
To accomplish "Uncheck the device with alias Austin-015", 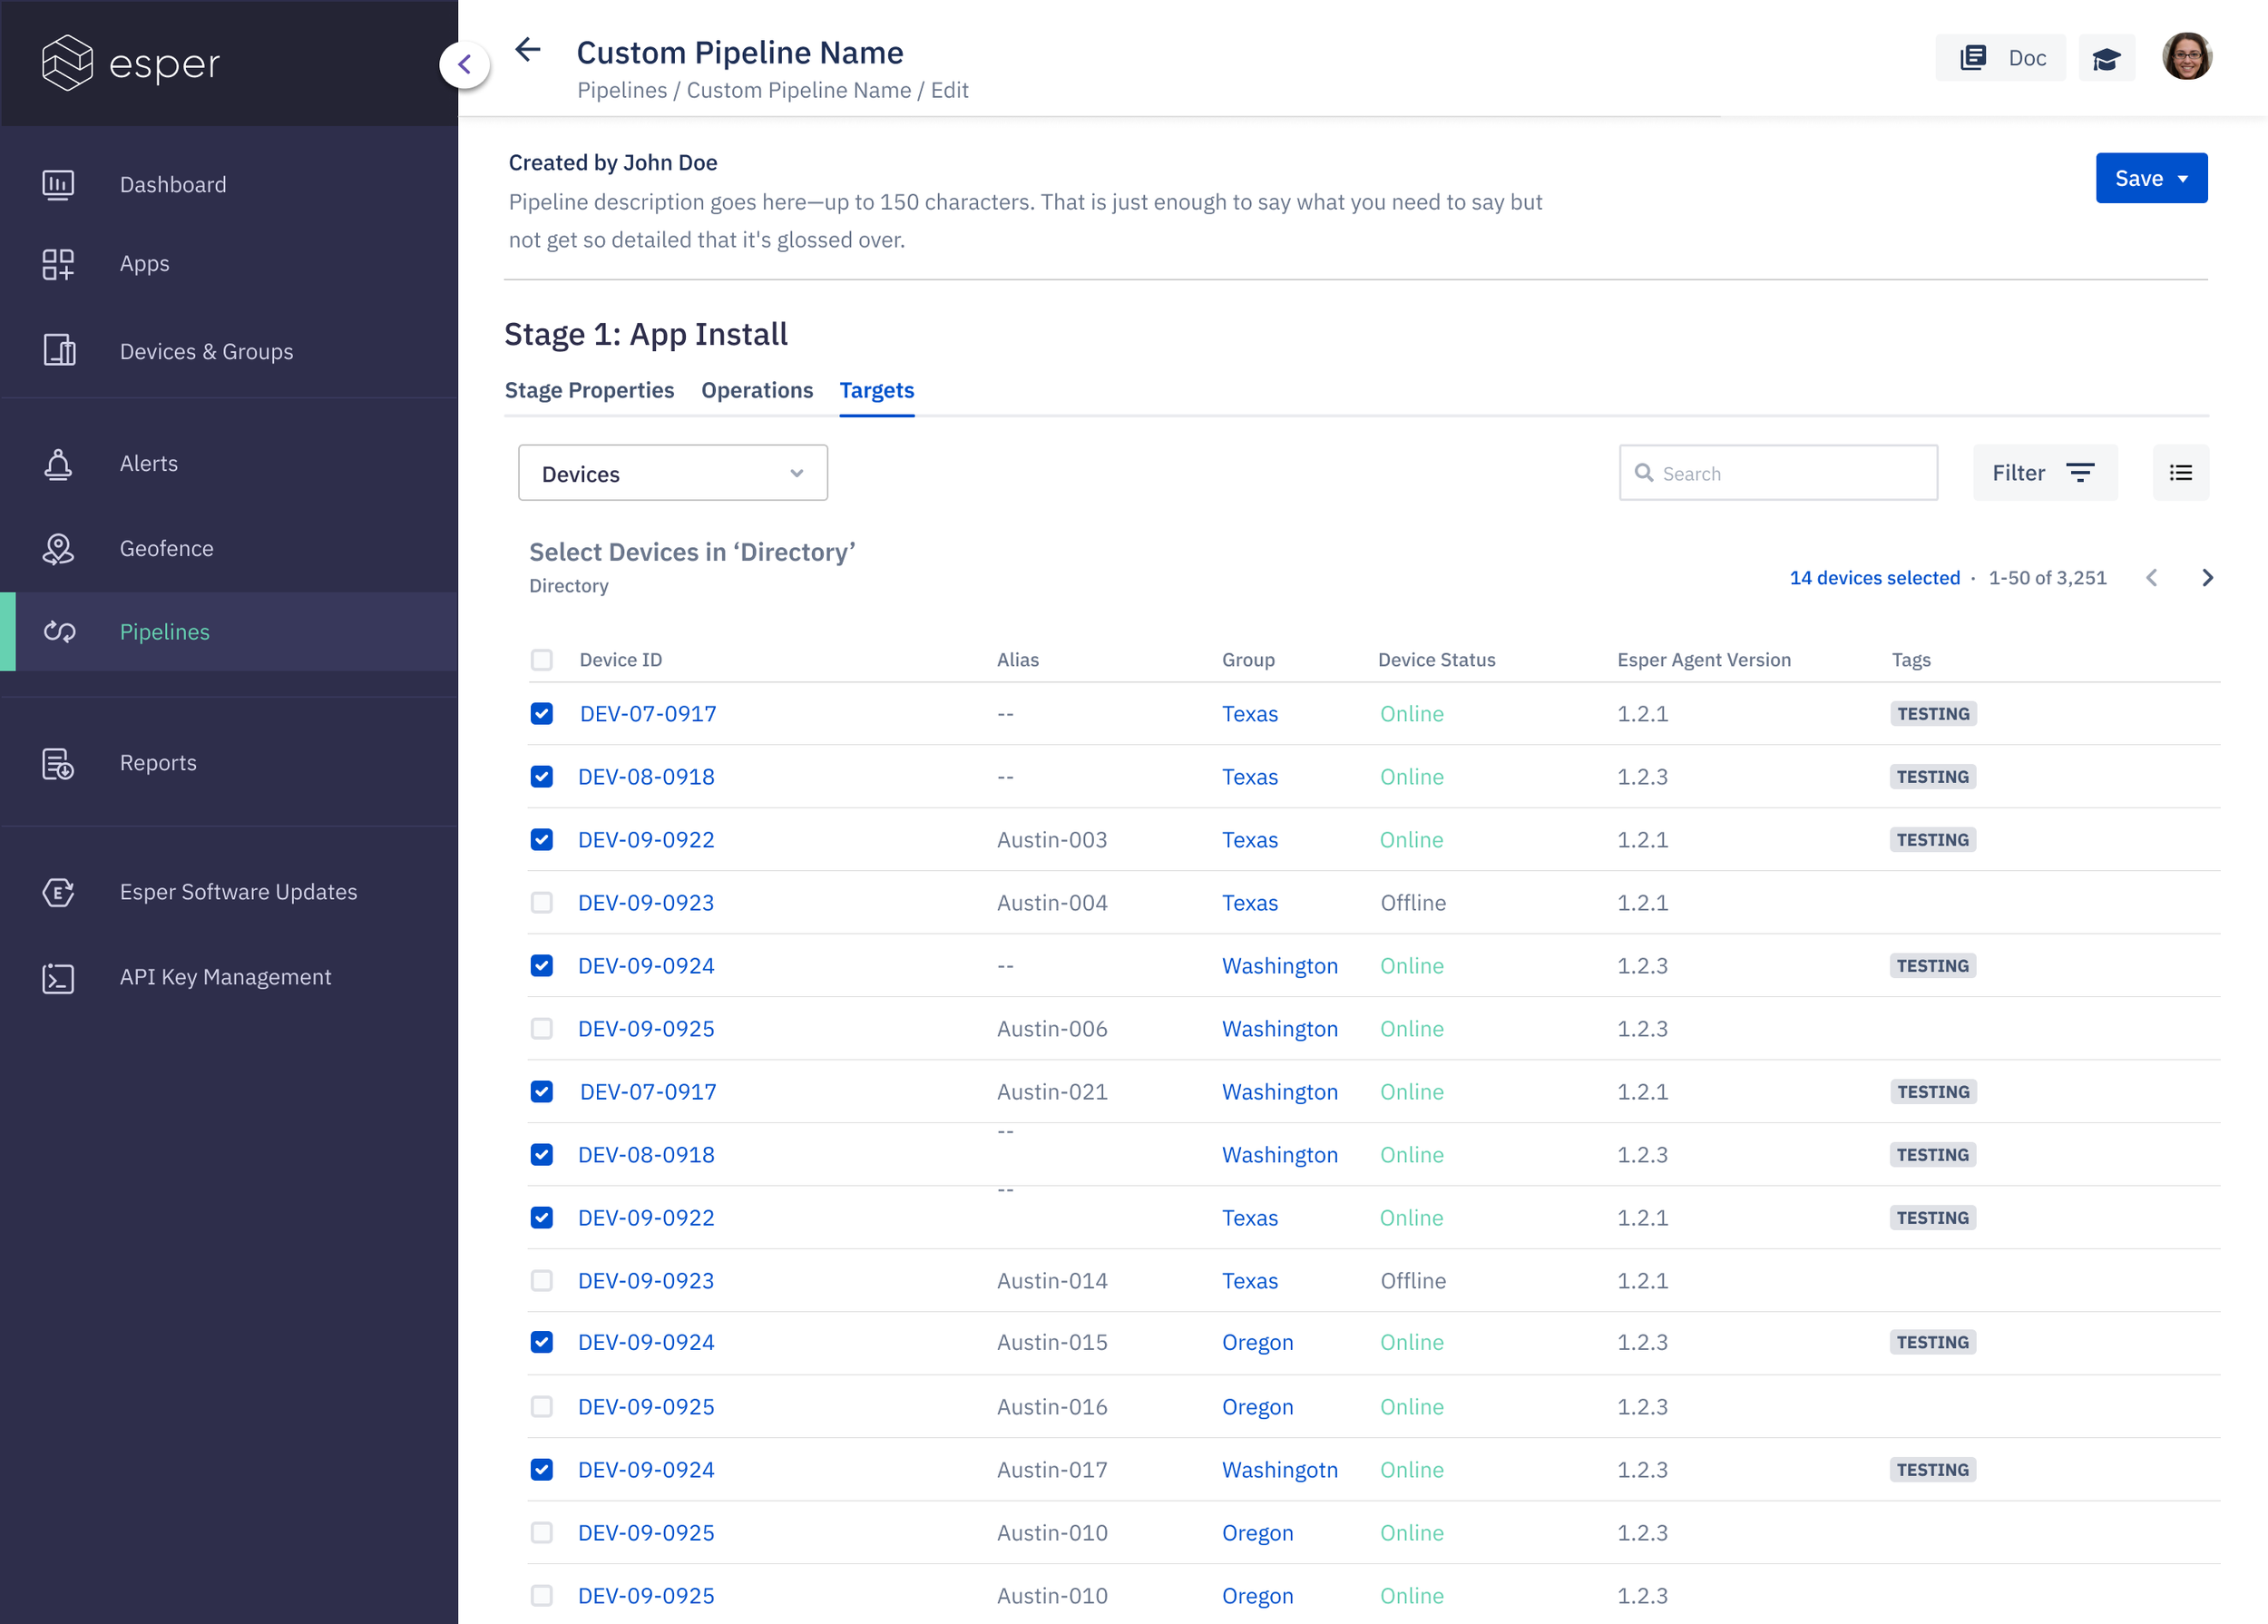I will tap(542, 1342).
